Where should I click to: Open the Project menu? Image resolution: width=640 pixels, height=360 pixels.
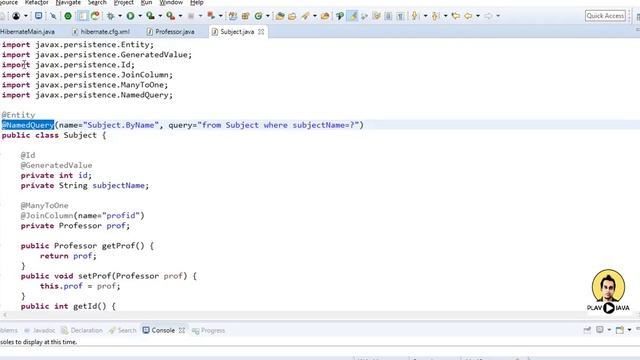pos(124,2)
